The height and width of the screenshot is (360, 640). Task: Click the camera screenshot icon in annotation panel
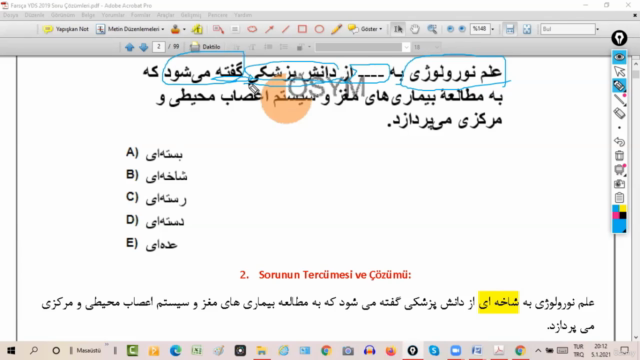point(619,184)
